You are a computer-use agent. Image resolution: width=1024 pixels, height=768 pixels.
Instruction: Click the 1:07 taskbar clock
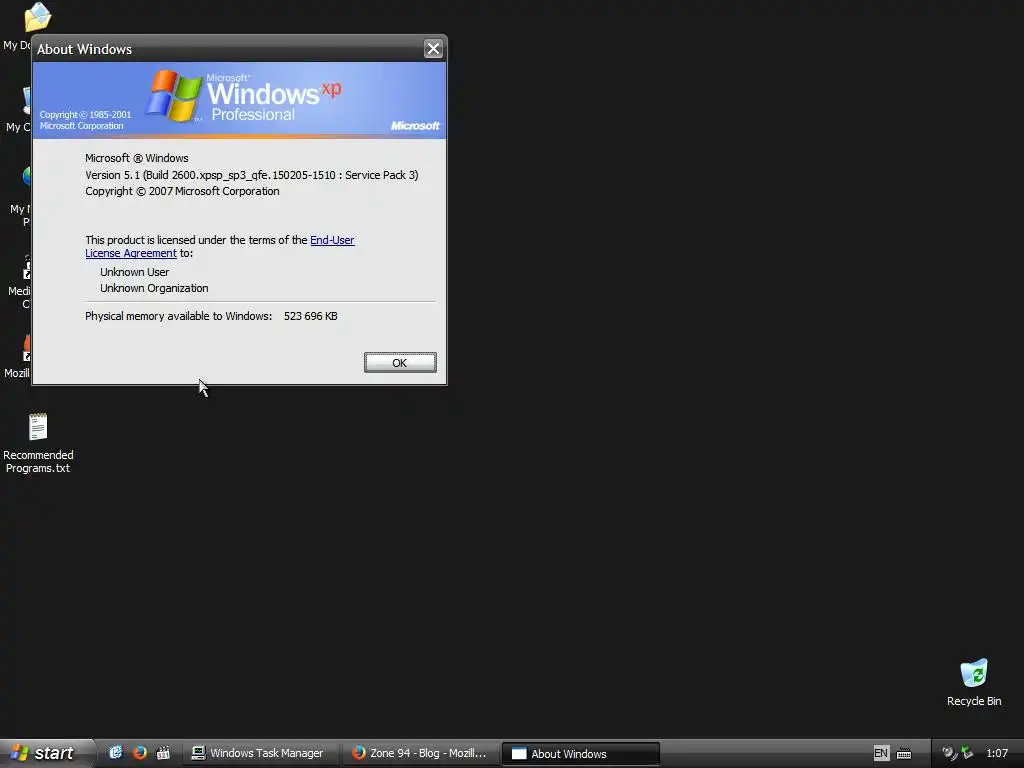pos(997,753)
